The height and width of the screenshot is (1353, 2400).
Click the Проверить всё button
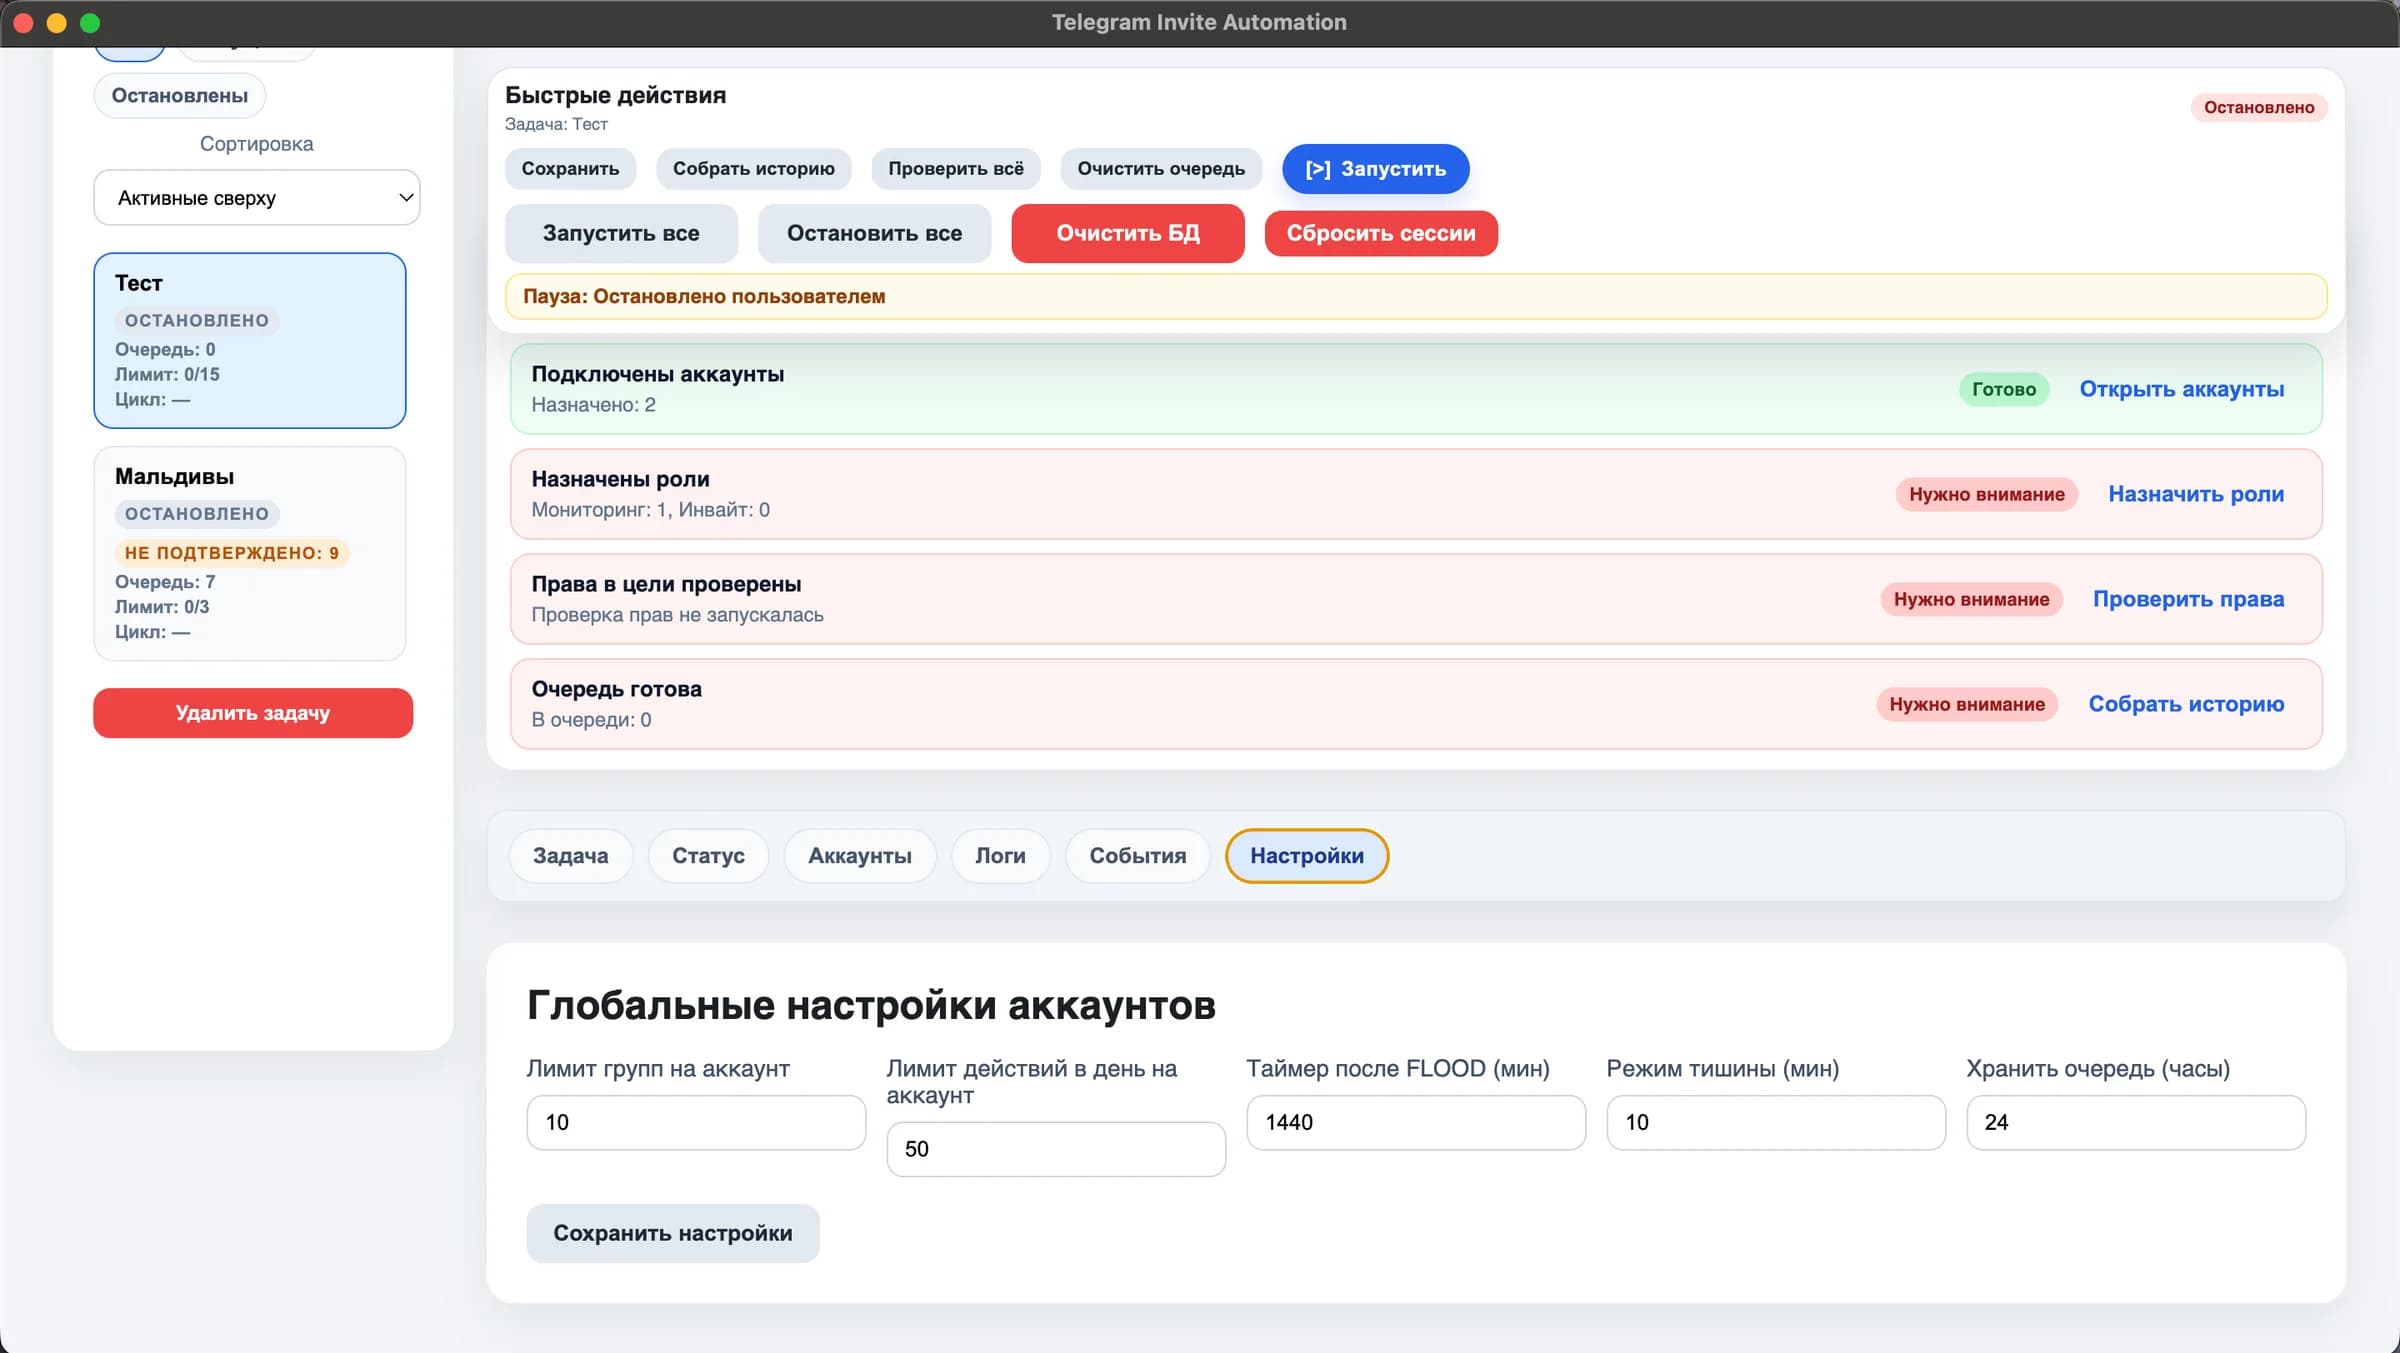point(956,168)
